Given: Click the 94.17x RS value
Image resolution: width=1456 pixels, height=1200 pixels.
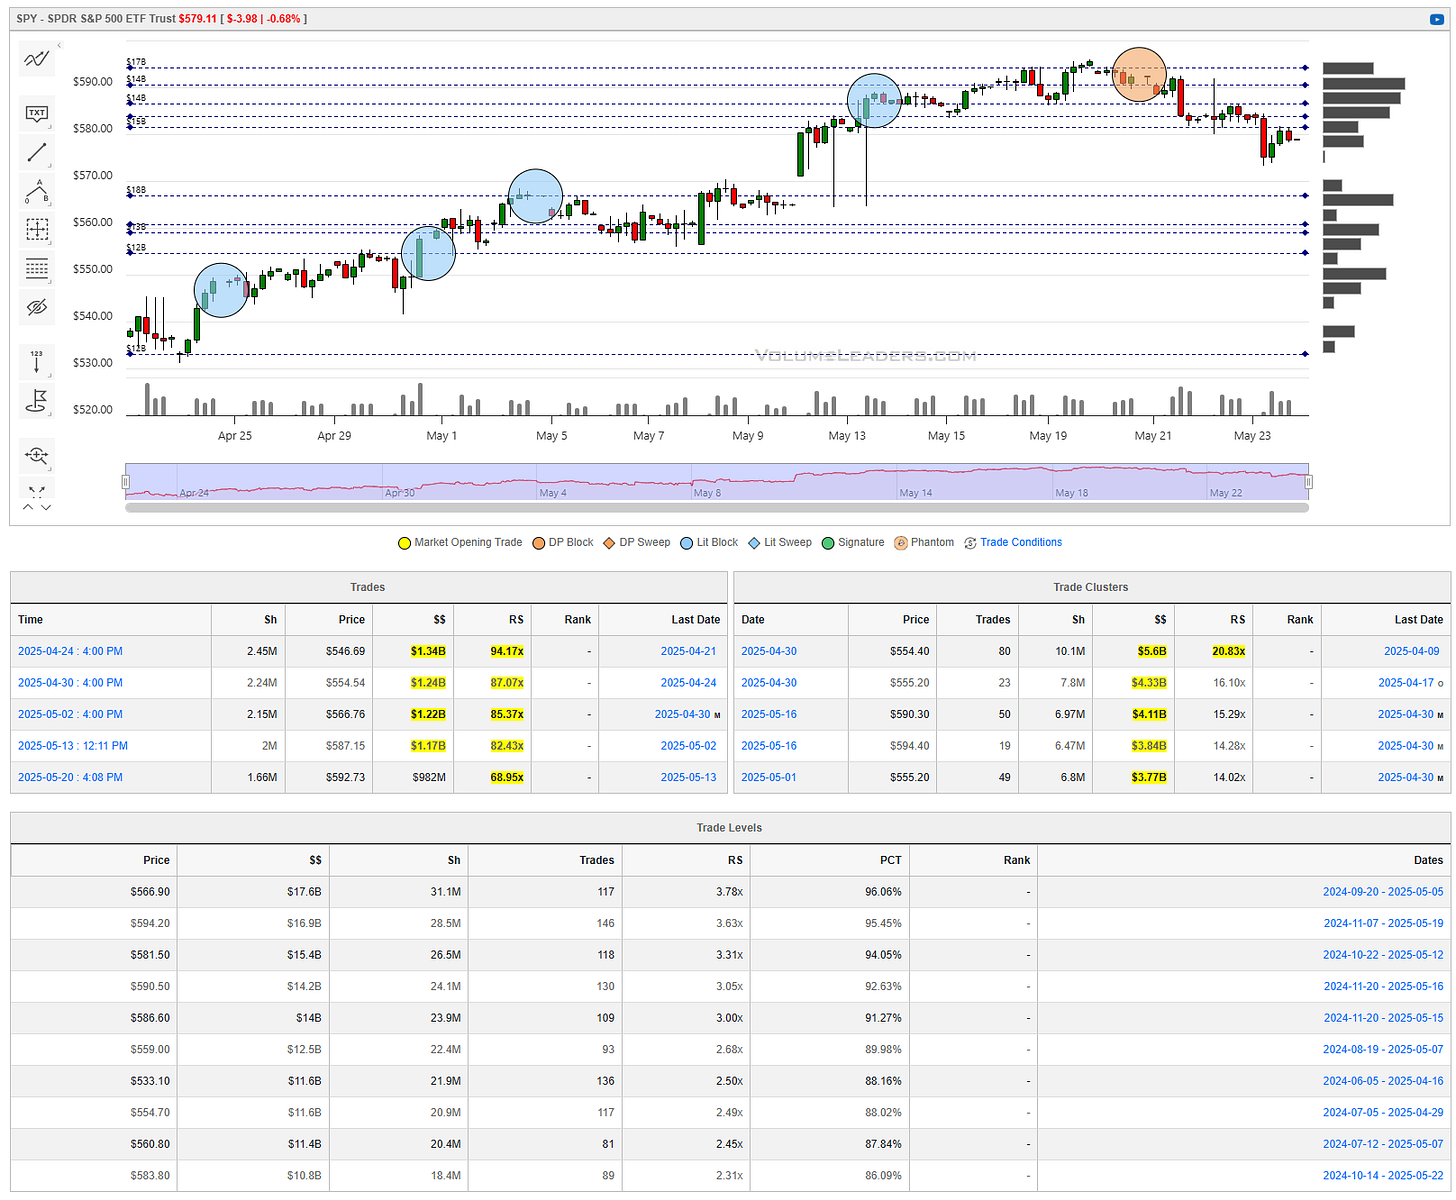Looking at the screenshot, I should pos(507,652).
